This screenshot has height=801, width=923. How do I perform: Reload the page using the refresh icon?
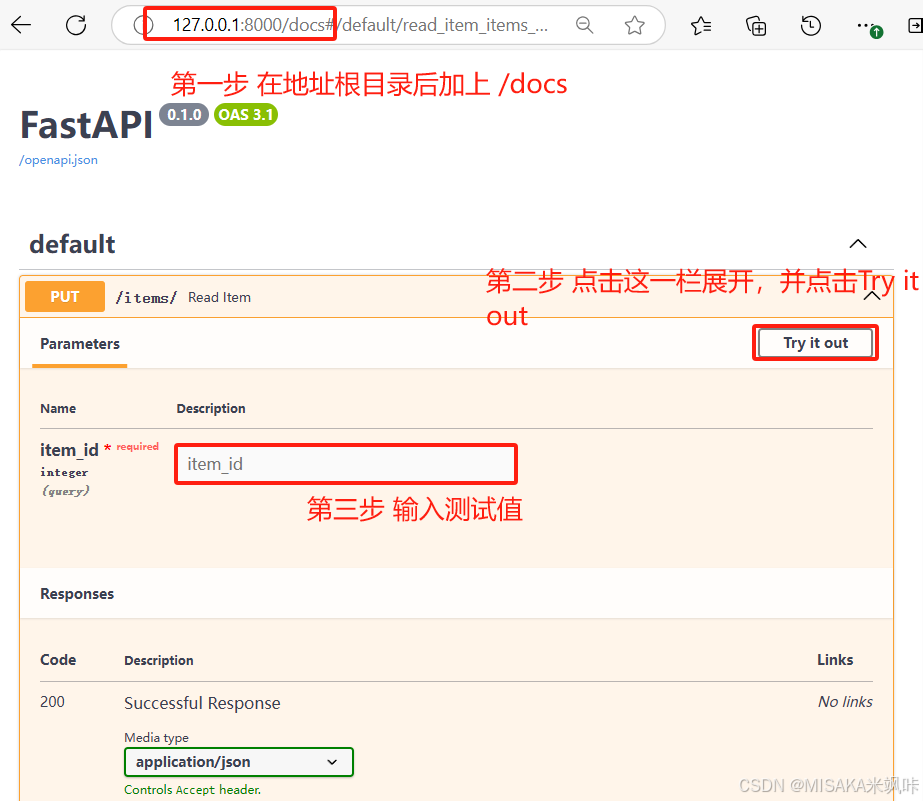point(76,25)
